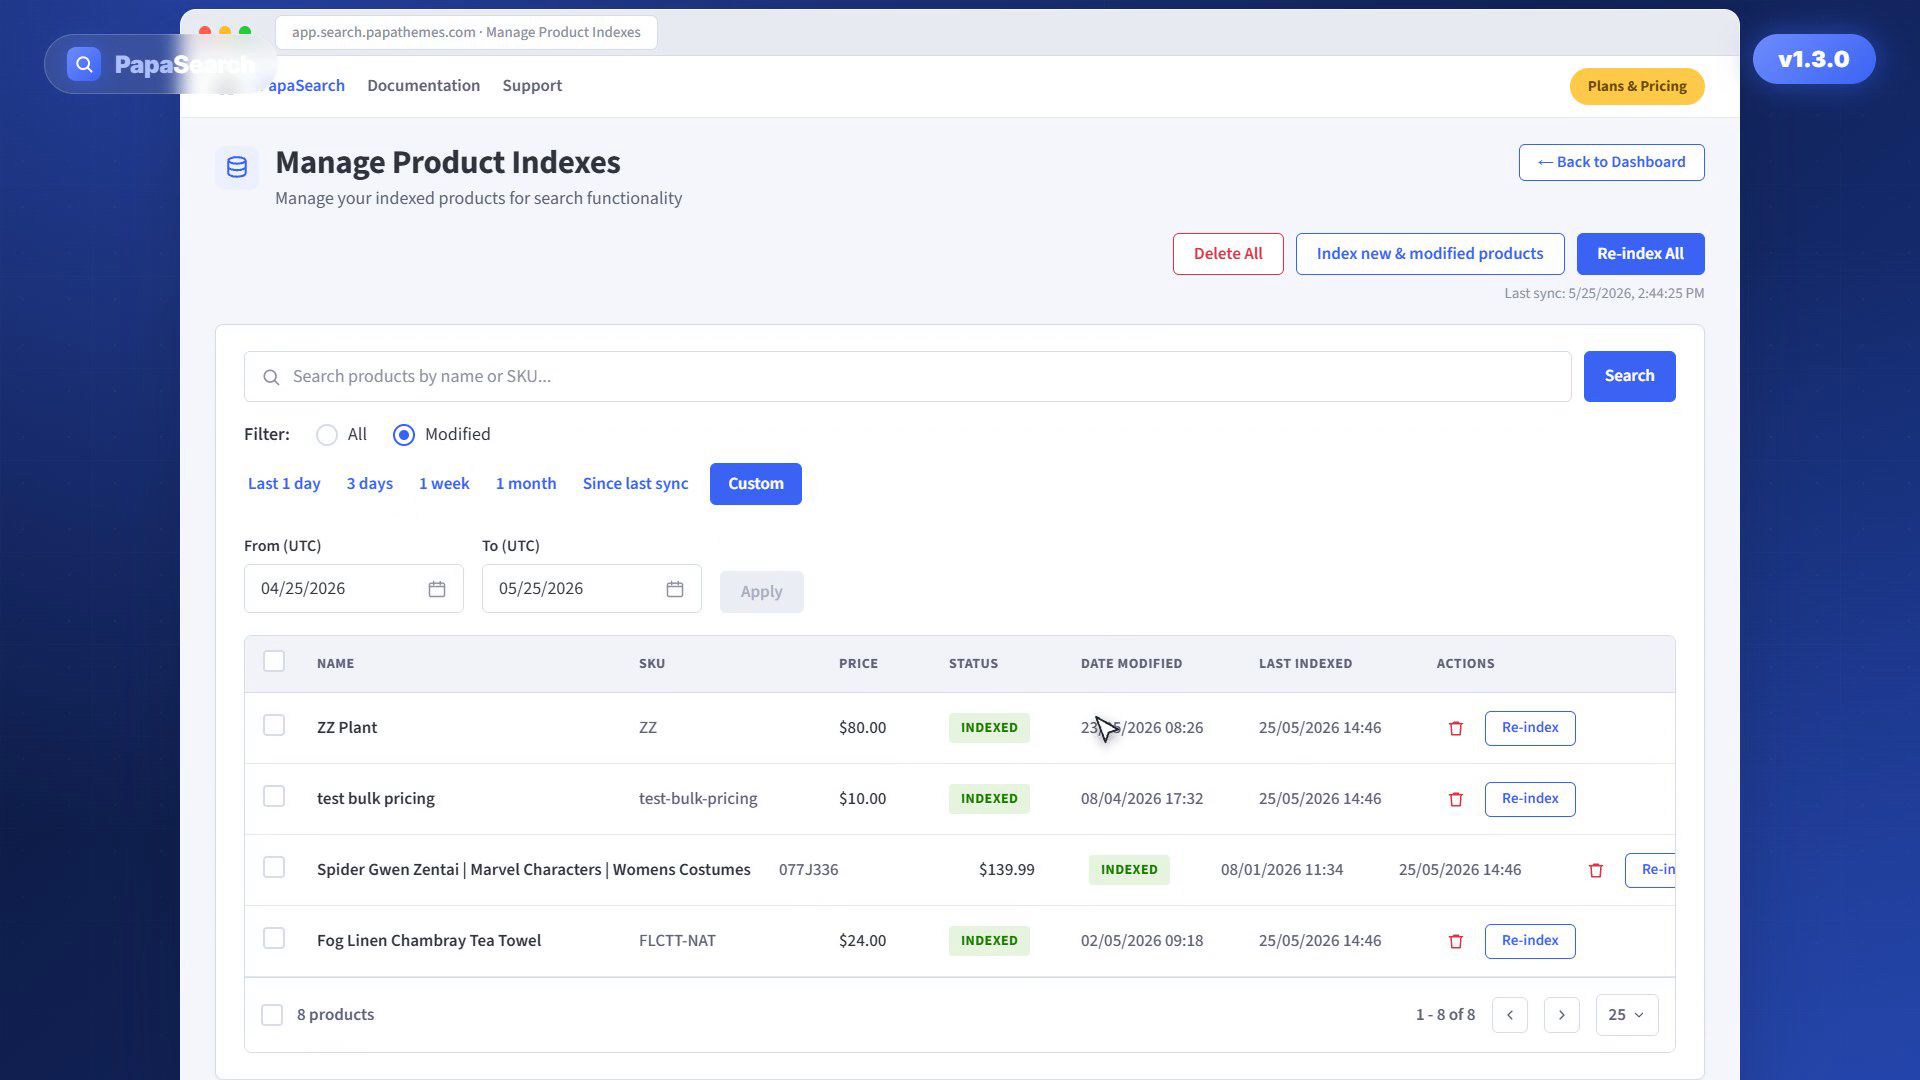This screenshot has width=1920, height=1080.
Task: Choose the 3 days range
Action: [370, 484]
